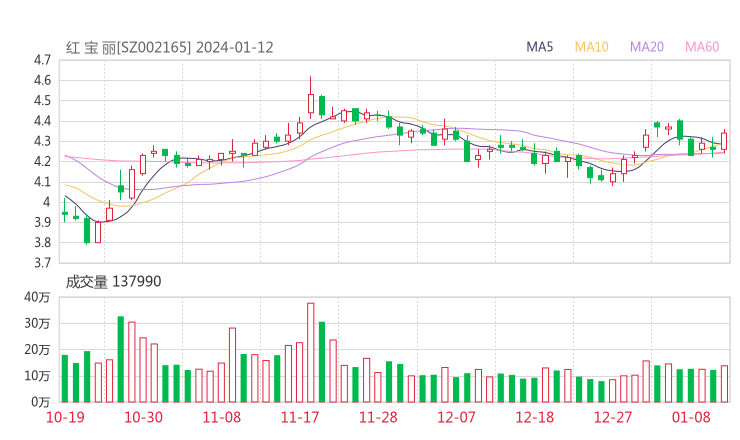Click the 01-08 date axis label
The image size is (740, 440).
pyautogui.click(x=691, y=417)
